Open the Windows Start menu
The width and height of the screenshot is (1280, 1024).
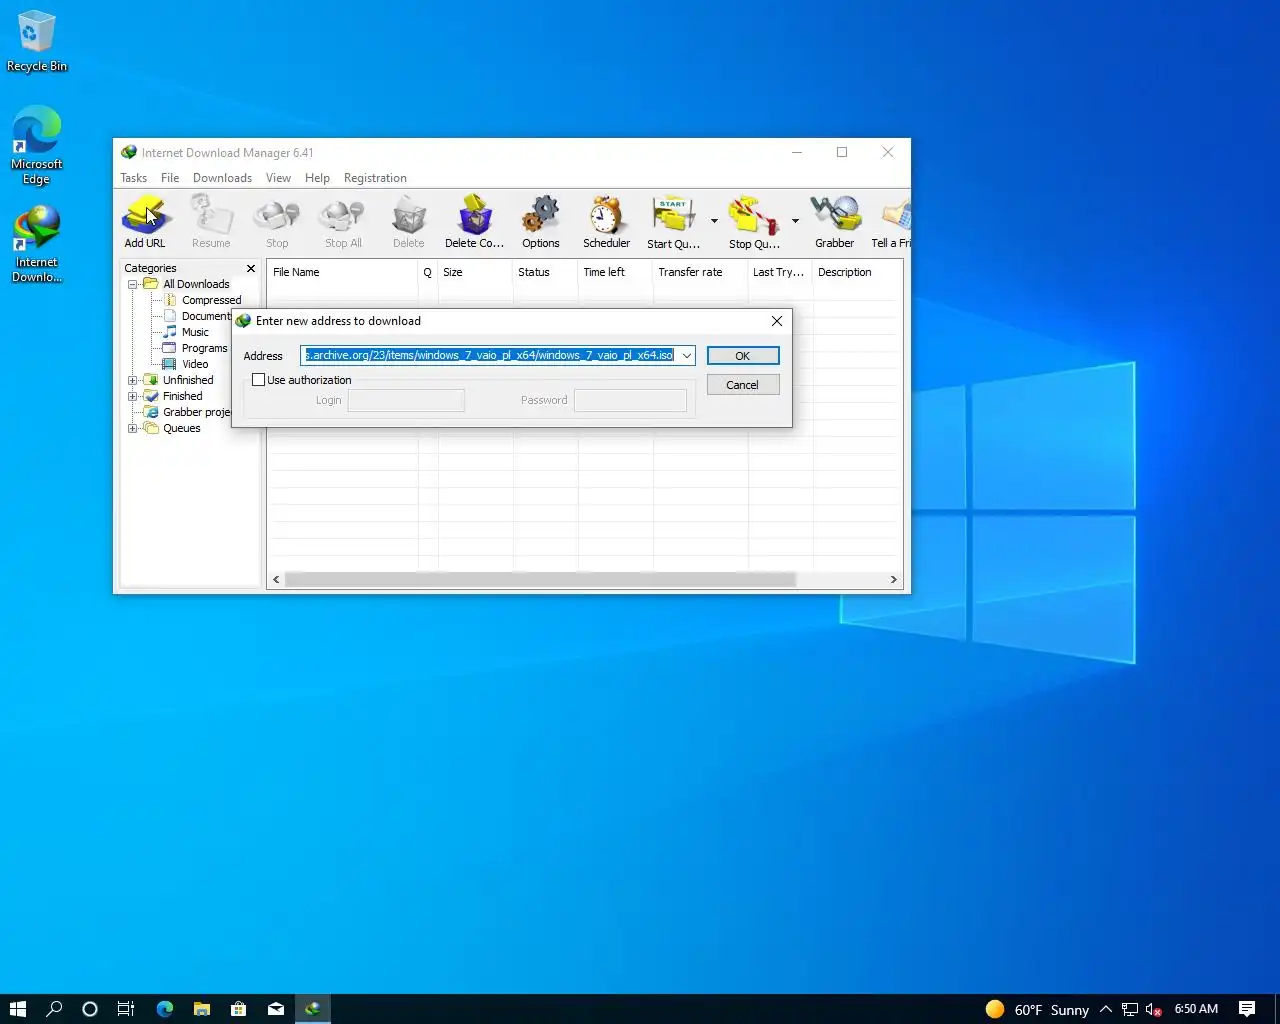18,1009
